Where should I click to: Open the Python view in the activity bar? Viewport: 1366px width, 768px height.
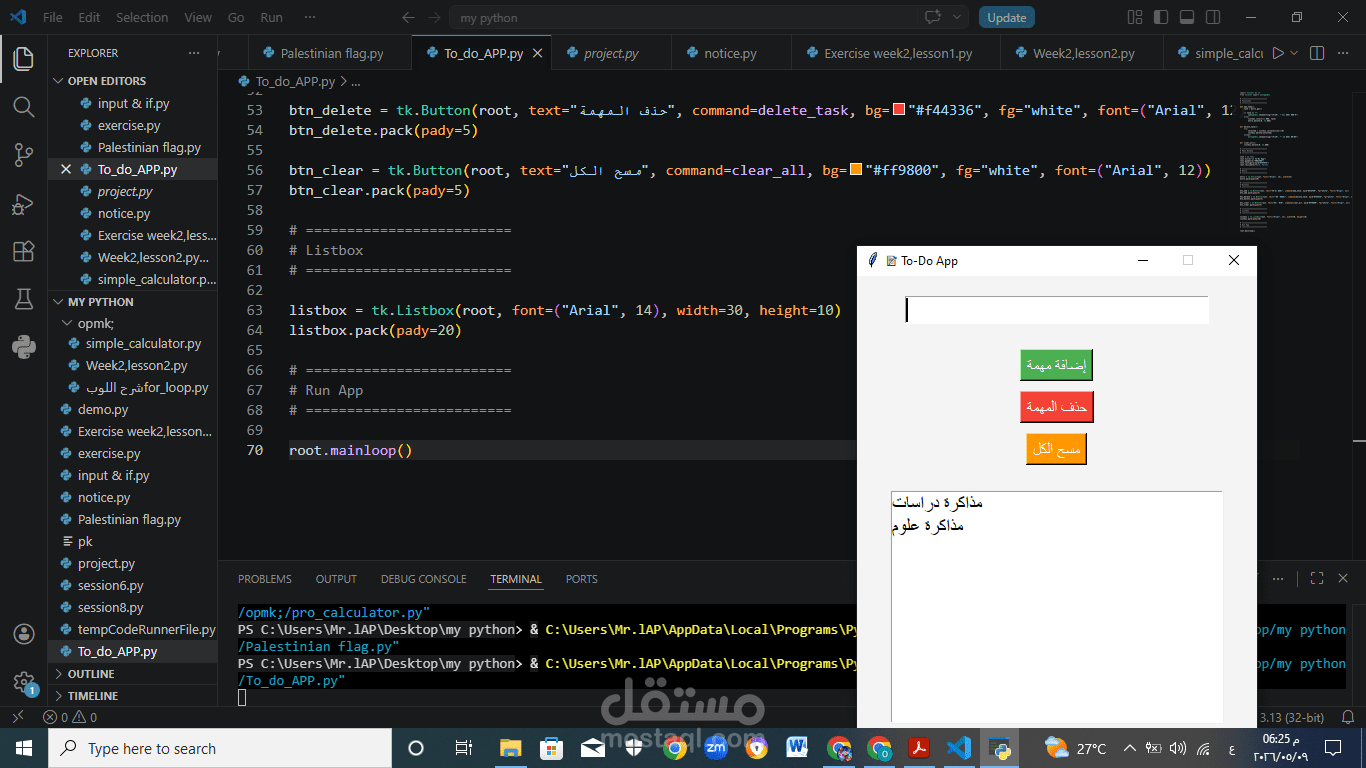(23, 347)
